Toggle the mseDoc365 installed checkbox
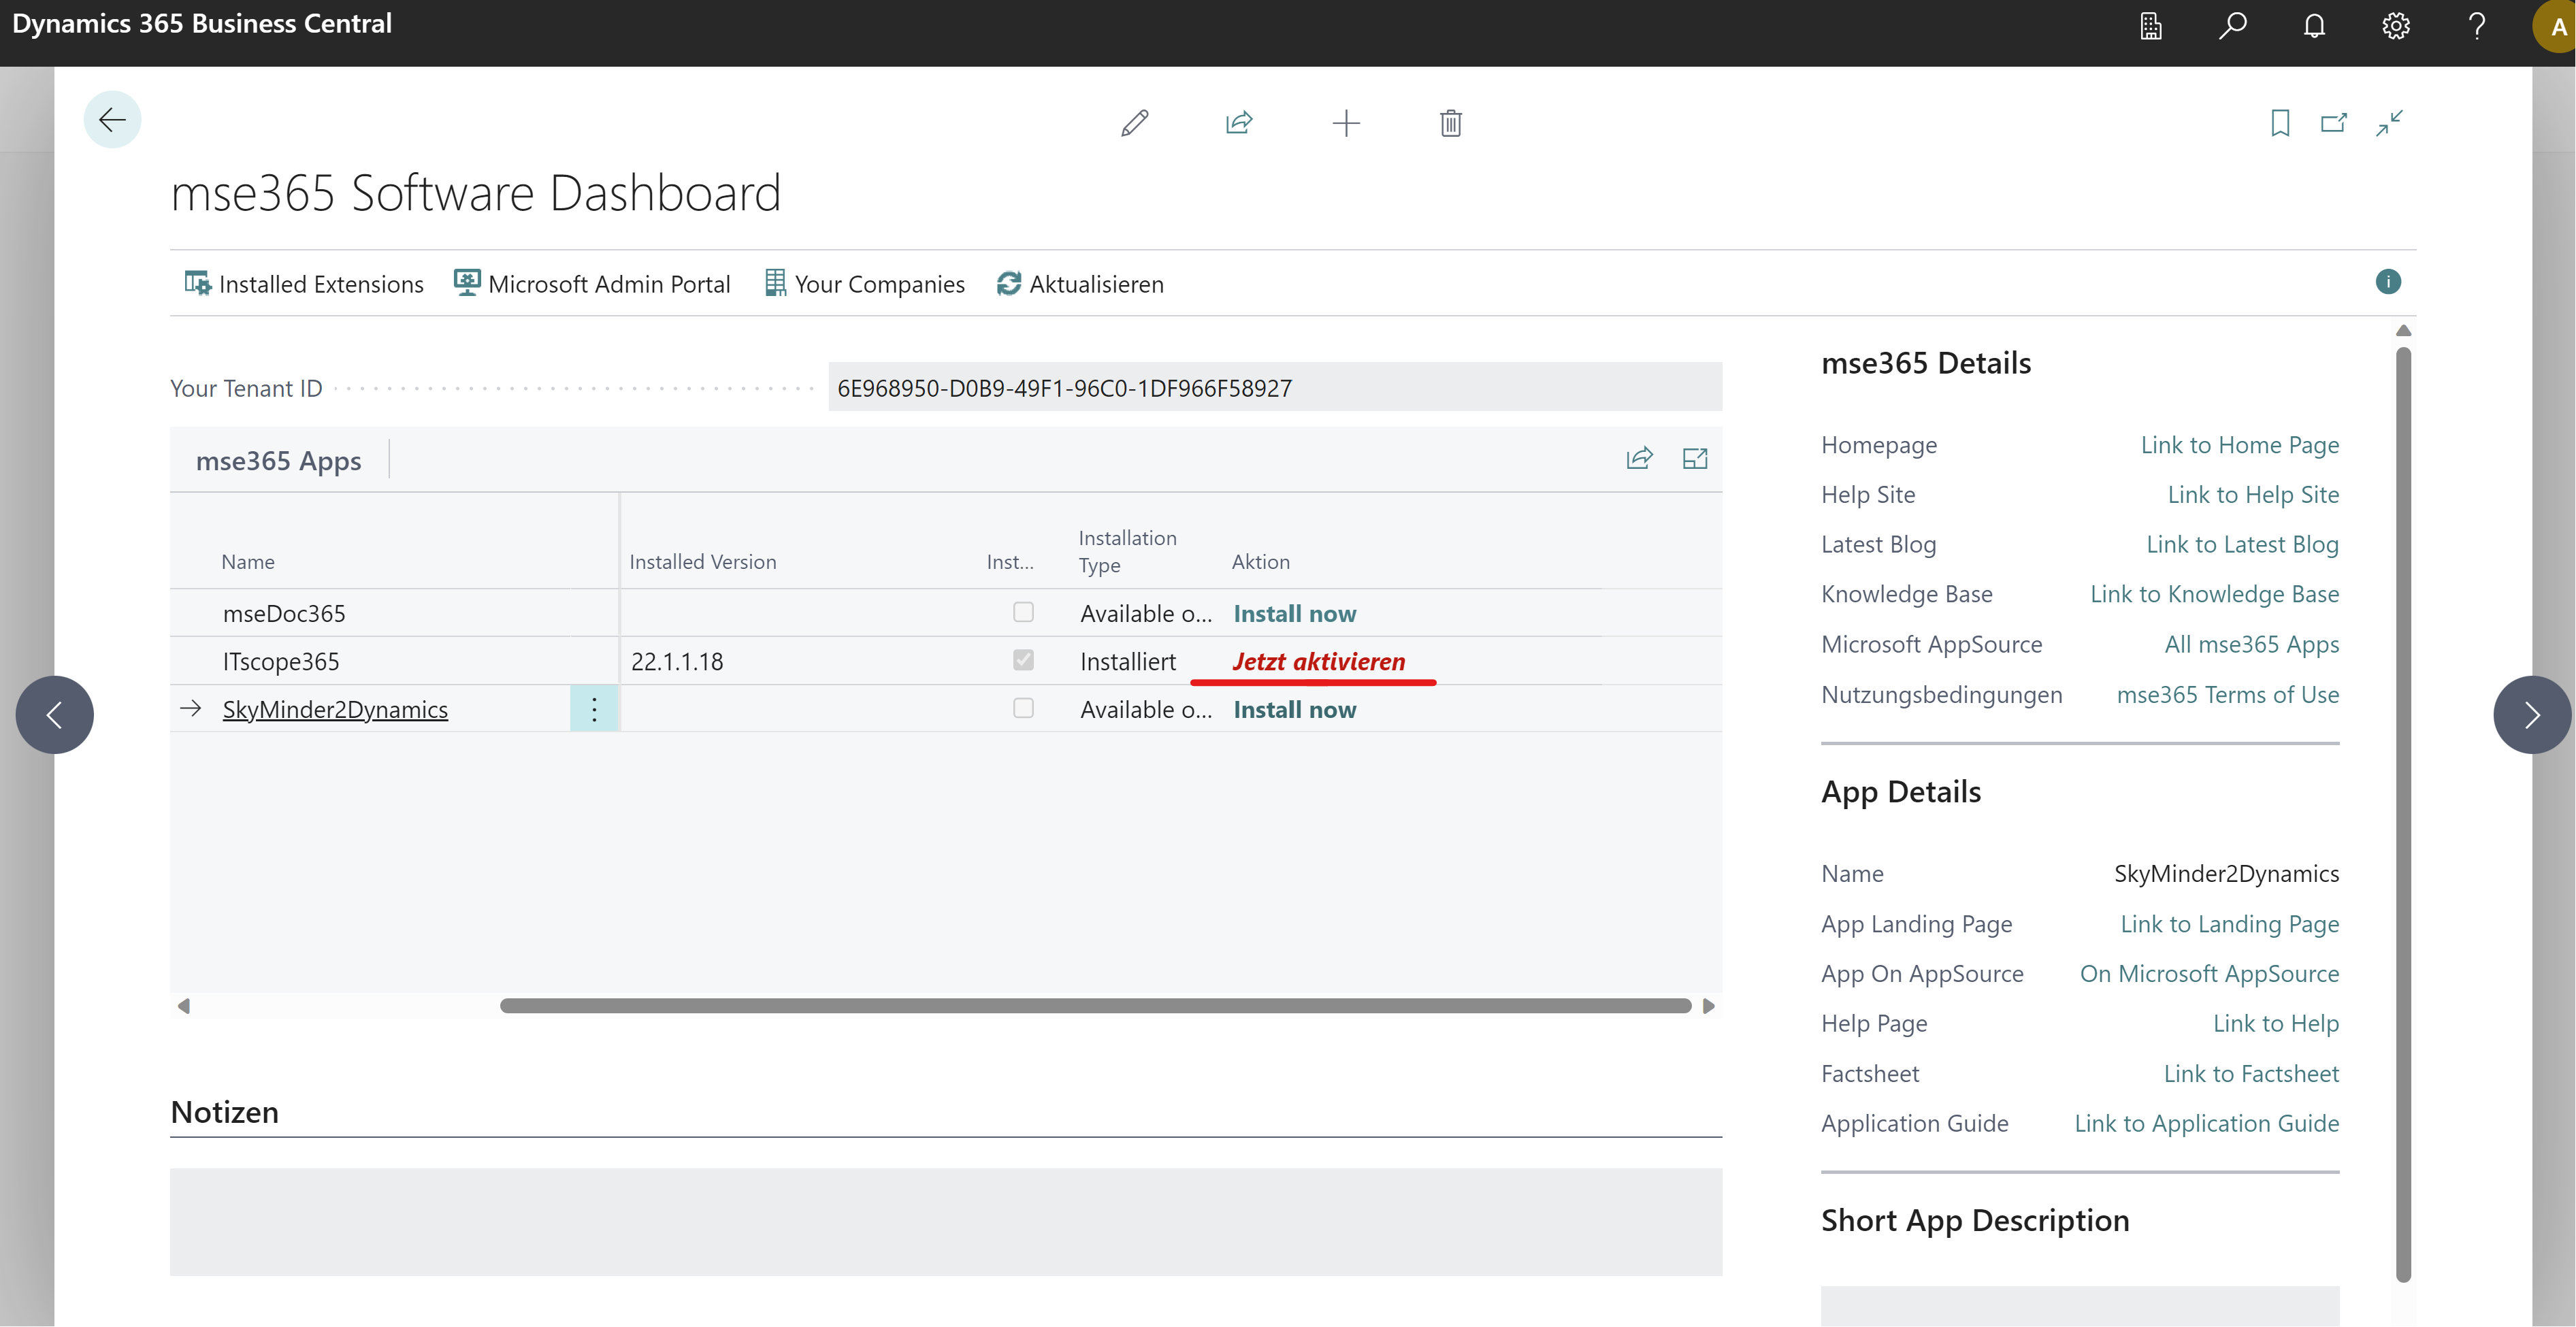2576x1327 pixels. 1023,612
